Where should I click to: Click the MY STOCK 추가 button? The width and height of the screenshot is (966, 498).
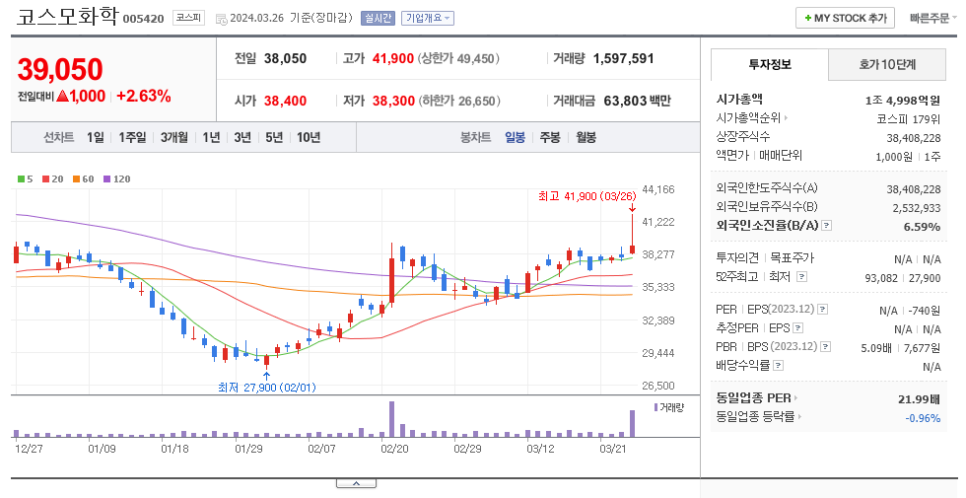[845, 18]
